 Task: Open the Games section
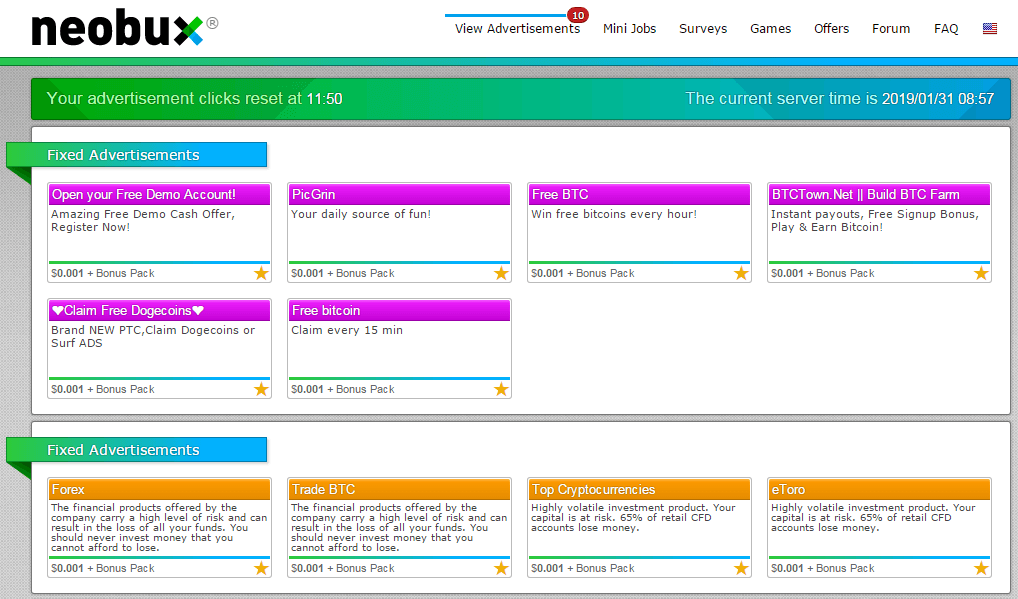(x=770, y=29)
